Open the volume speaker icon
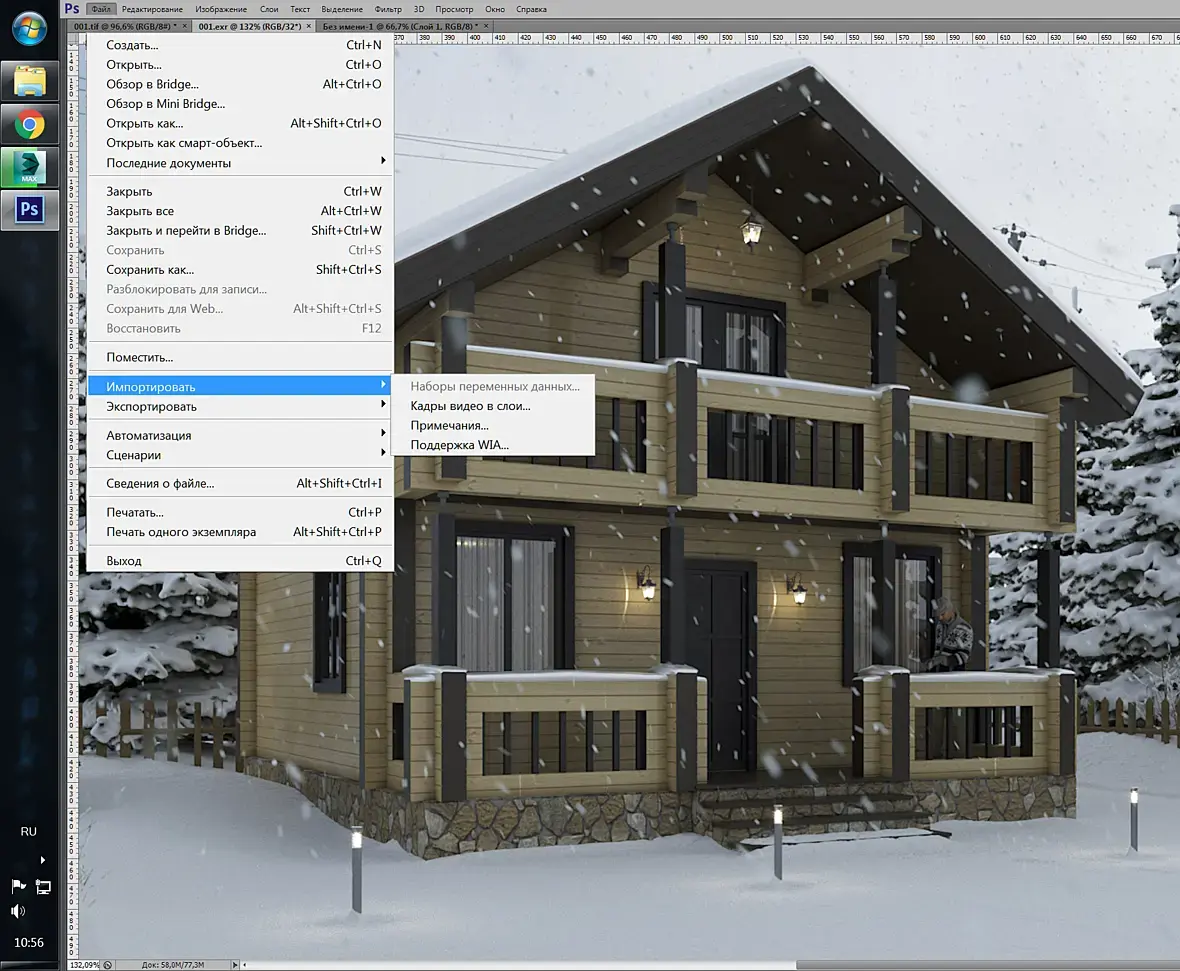The width and height of the screenshot is (1180, 971). pyautogui.click(x=19, y=912)
